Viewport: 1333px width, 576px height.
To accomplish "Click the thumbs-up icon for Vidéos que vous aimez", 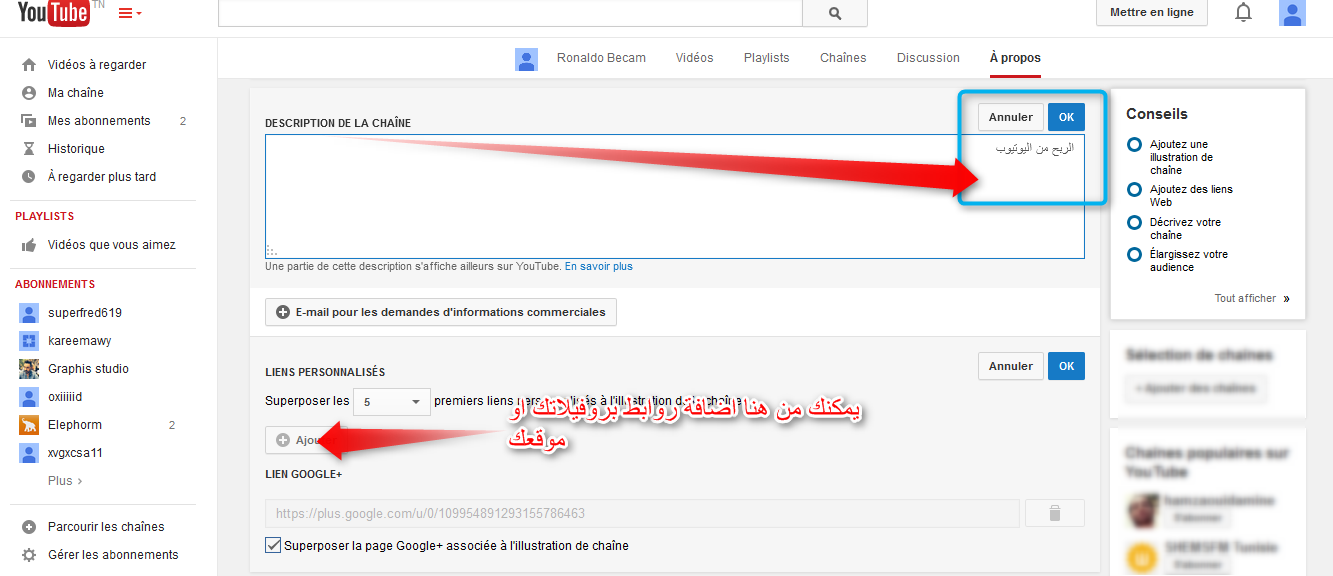I will (x=29, y=245).
